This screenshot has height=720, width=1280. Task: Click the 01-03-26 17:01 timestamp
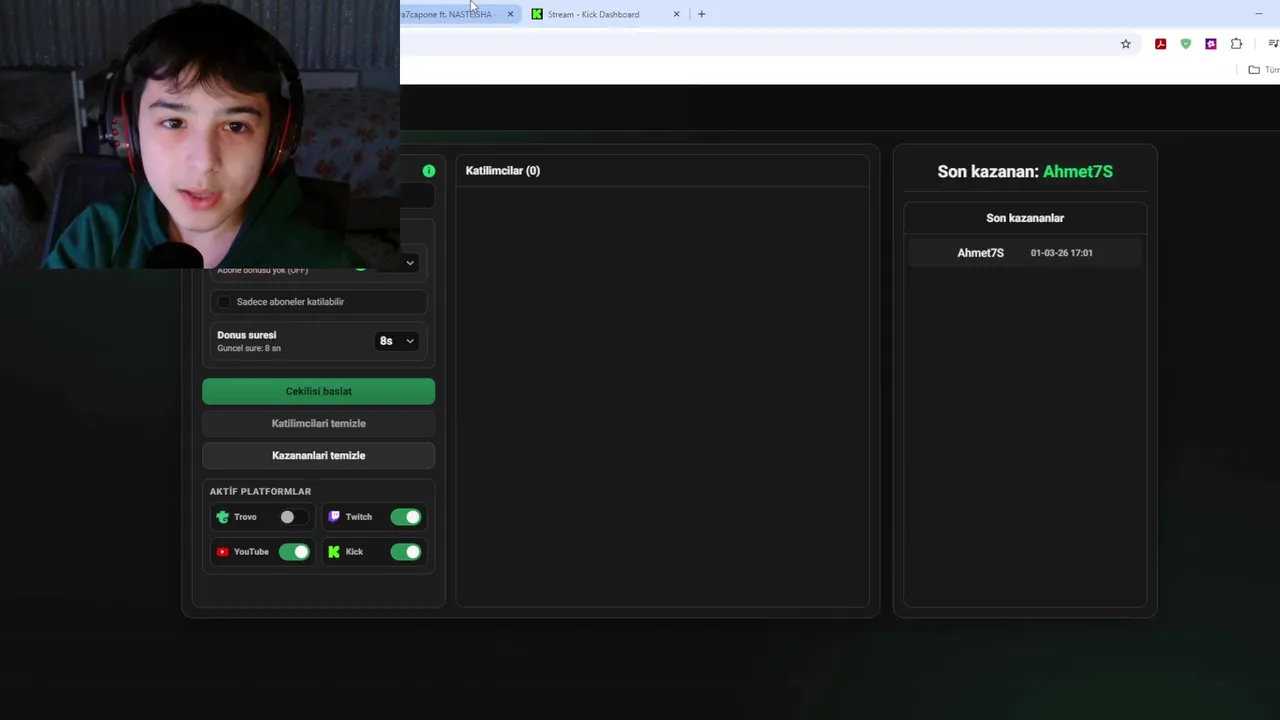1062,253
